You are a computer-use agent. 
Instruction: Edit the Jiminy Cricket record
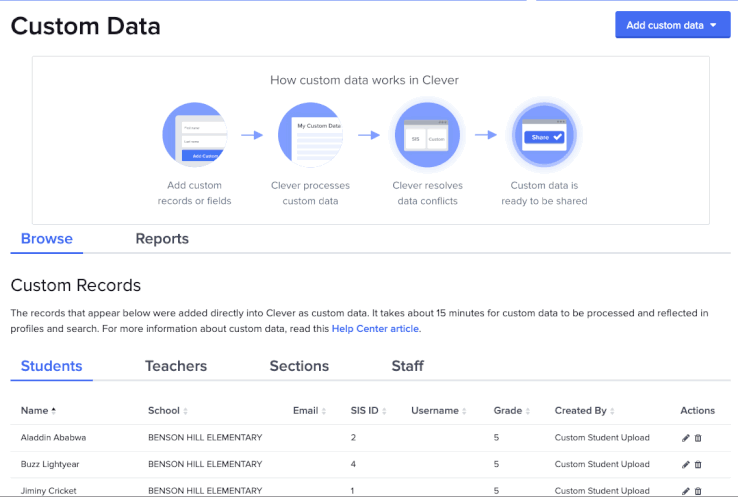click(x=685, y=491)
